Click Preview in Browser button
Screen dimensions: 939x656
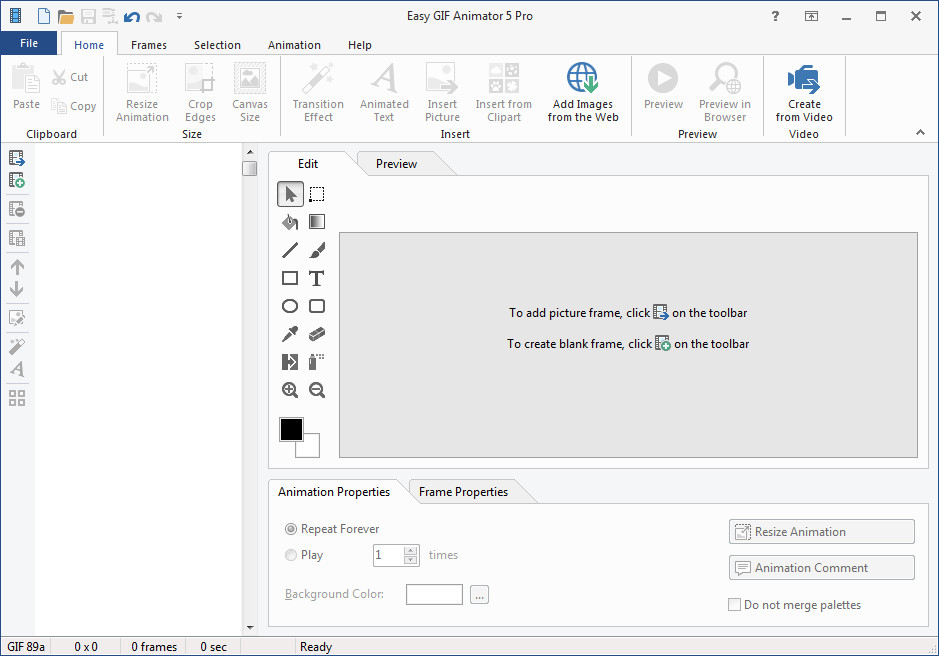click(725, 93)
